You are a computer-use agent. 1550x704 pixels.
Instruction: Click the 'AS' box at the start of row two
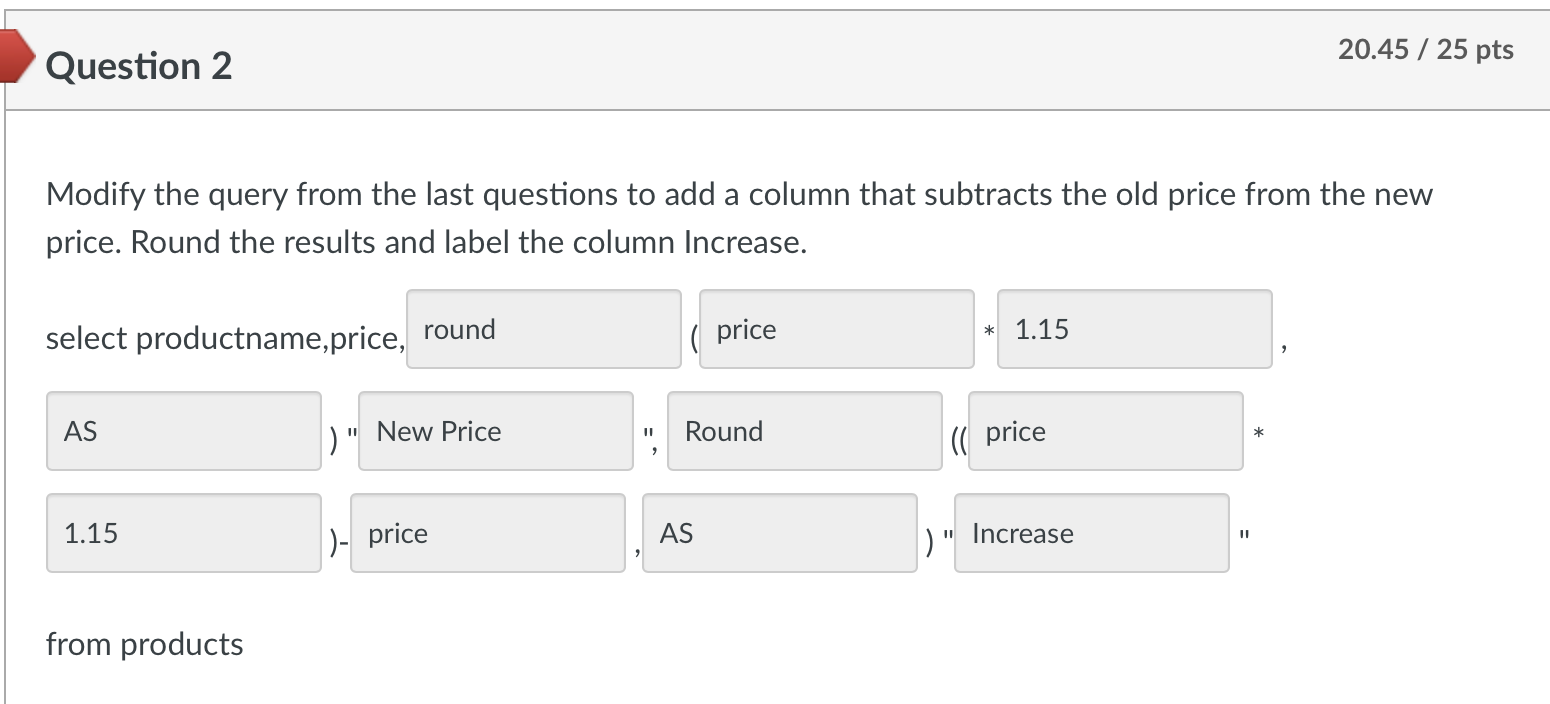183,431
